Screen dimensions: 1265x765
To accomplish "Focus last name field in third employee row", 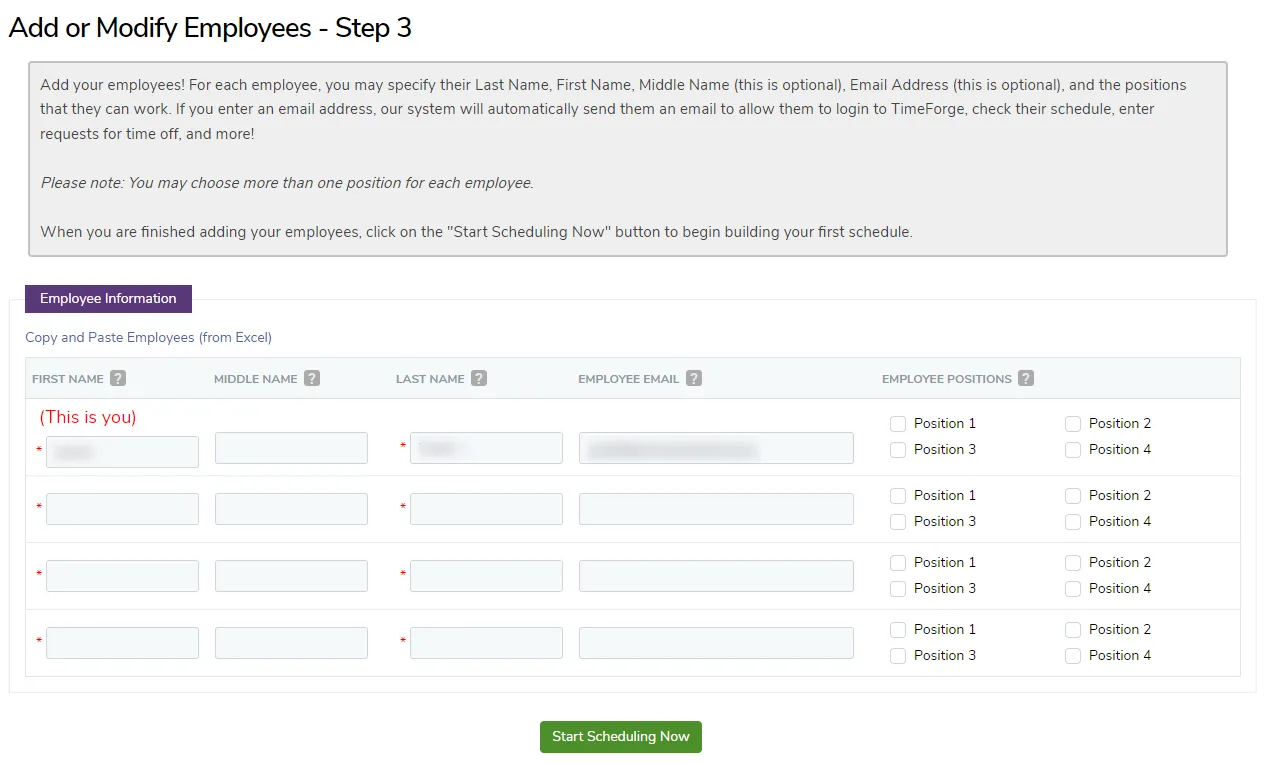I will pos(486,576).
